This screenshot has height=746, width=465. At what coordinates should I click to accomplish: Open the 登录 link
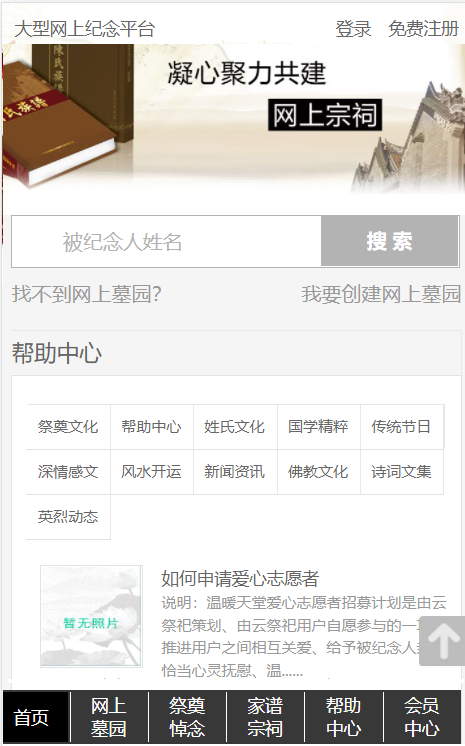[x=353, y=29]
